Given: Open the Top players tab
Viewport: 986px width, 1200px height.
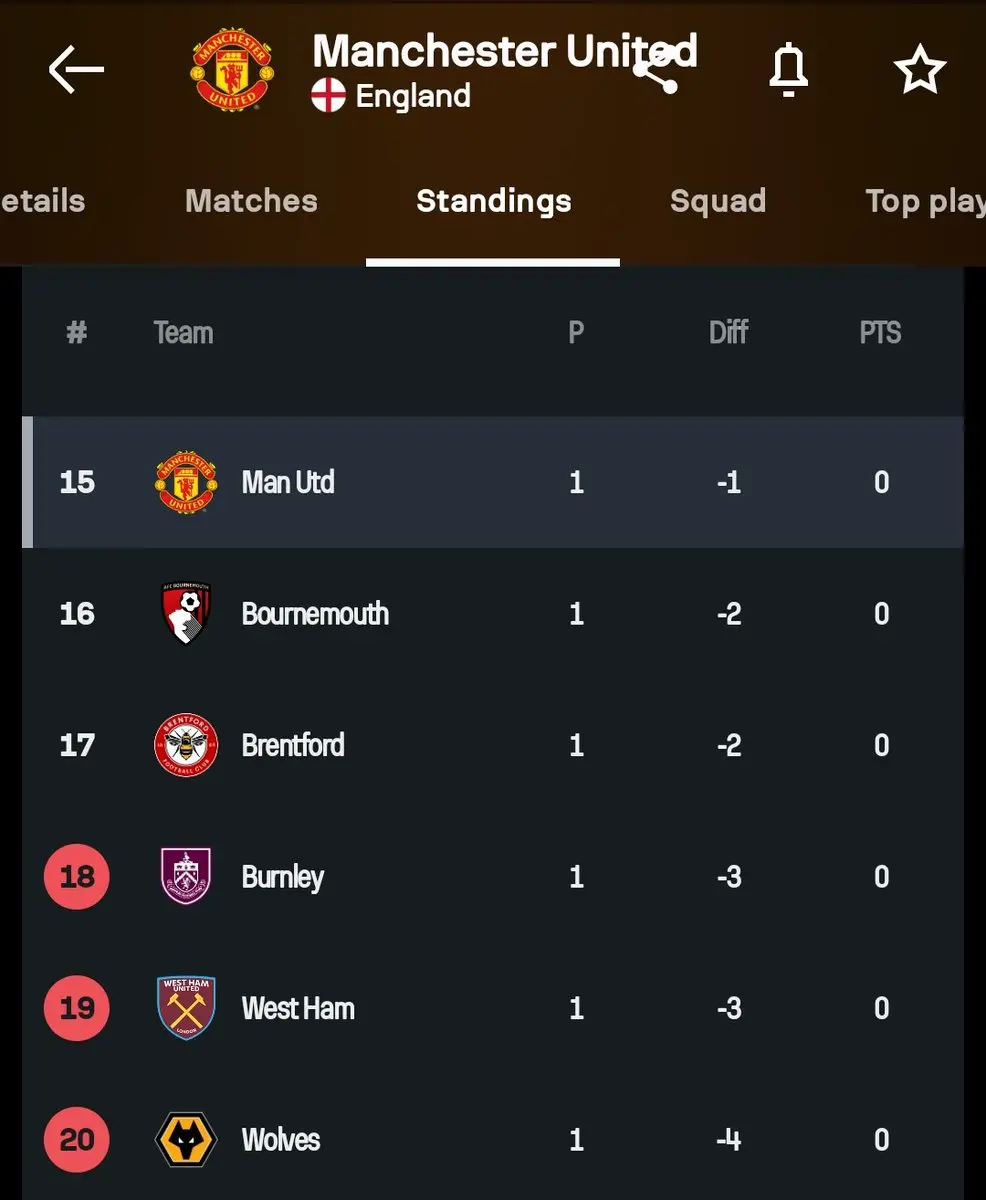Looking at the screenshot, I should (x=925, y=201).
